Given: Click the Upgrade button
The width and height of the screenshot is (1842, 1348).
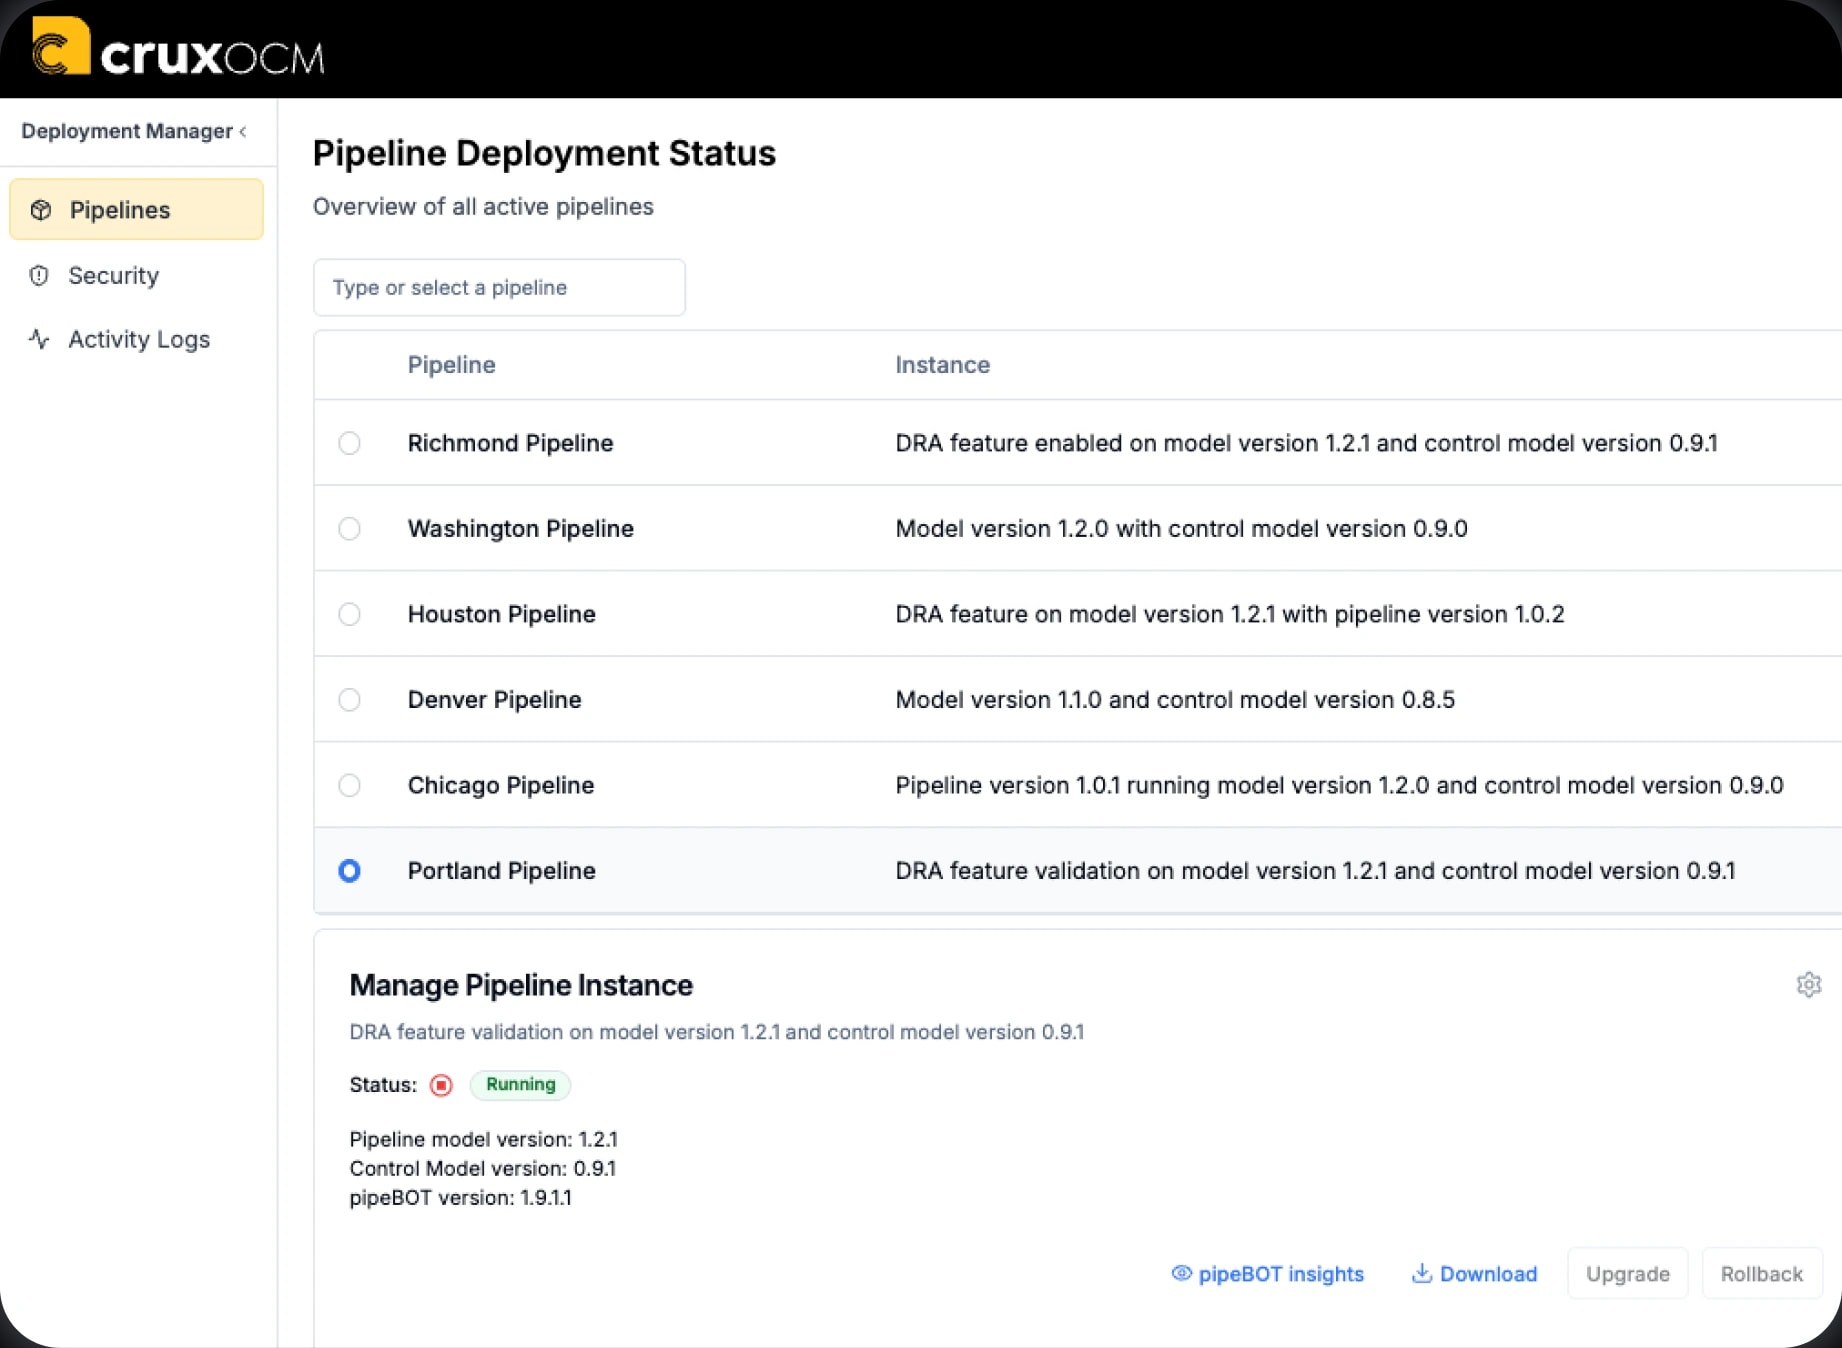Looking at the screenshot, I should click(x=1627, y=1273).
